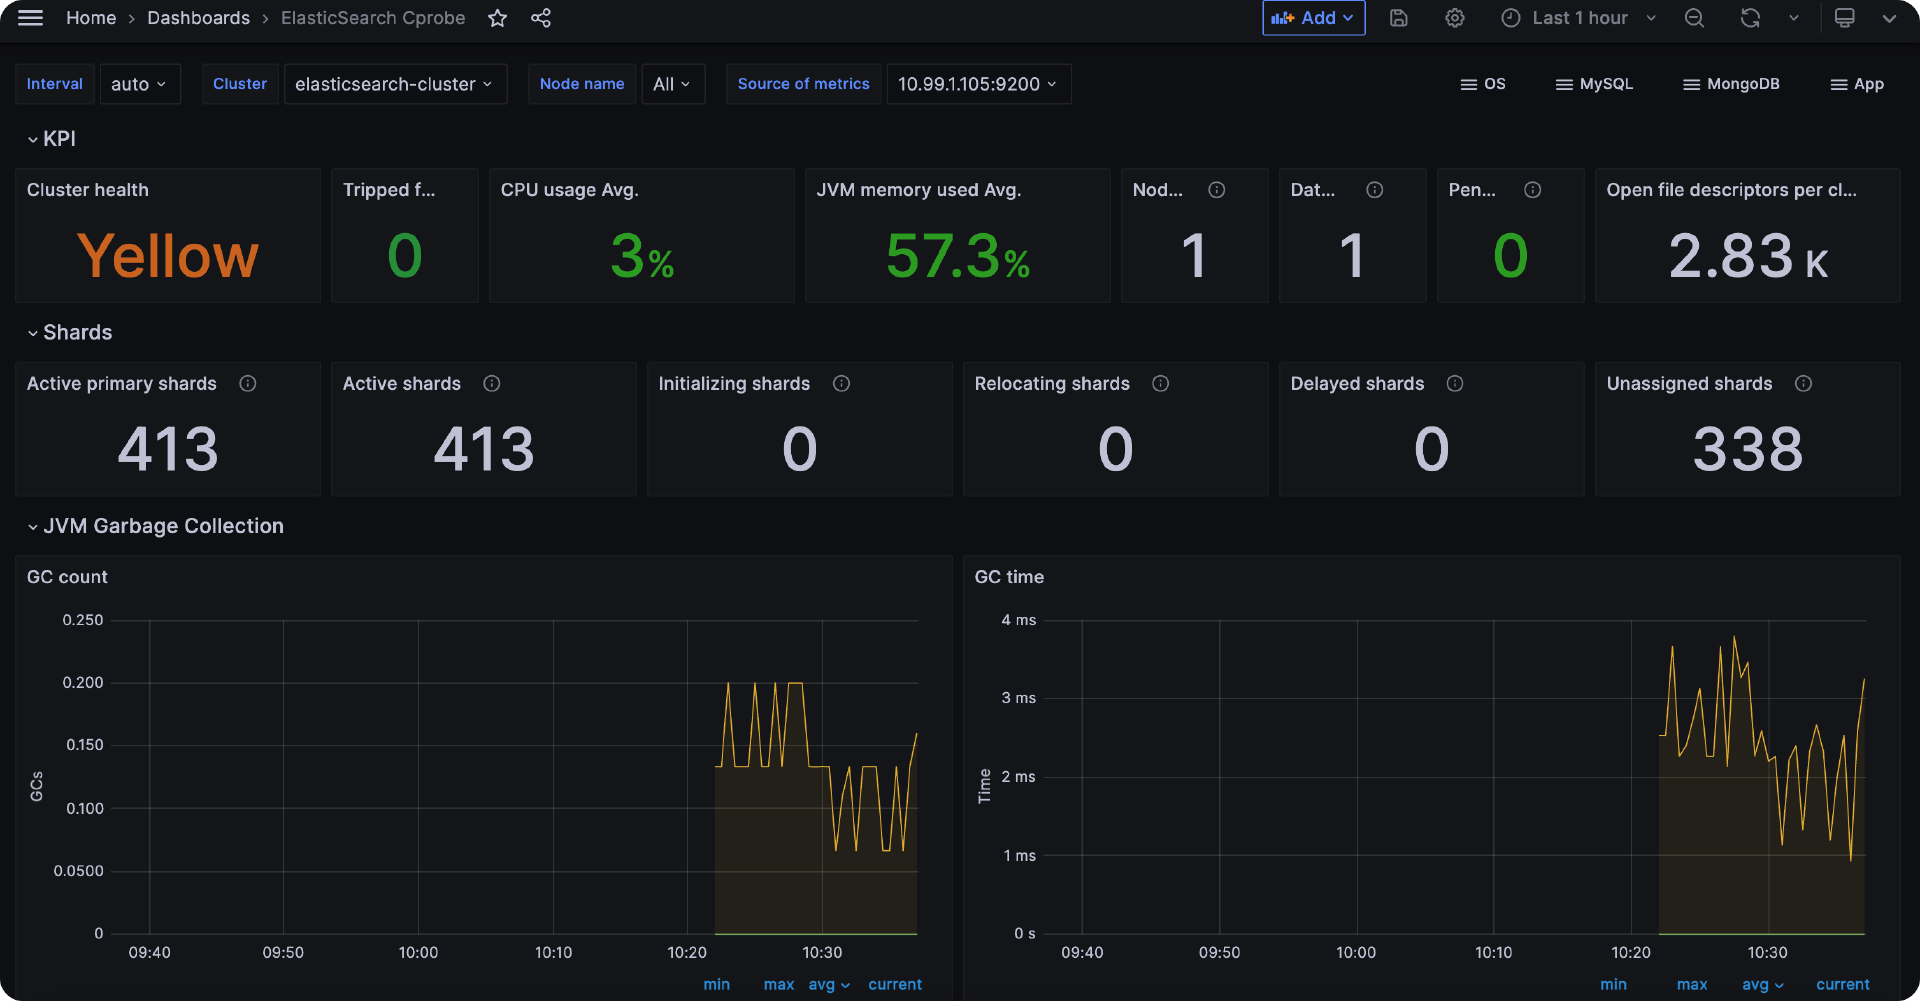This screenshot has width=1920, height=1001.
Task: Open the CPU usage Avg. panel title
Action: coord(570,190)
